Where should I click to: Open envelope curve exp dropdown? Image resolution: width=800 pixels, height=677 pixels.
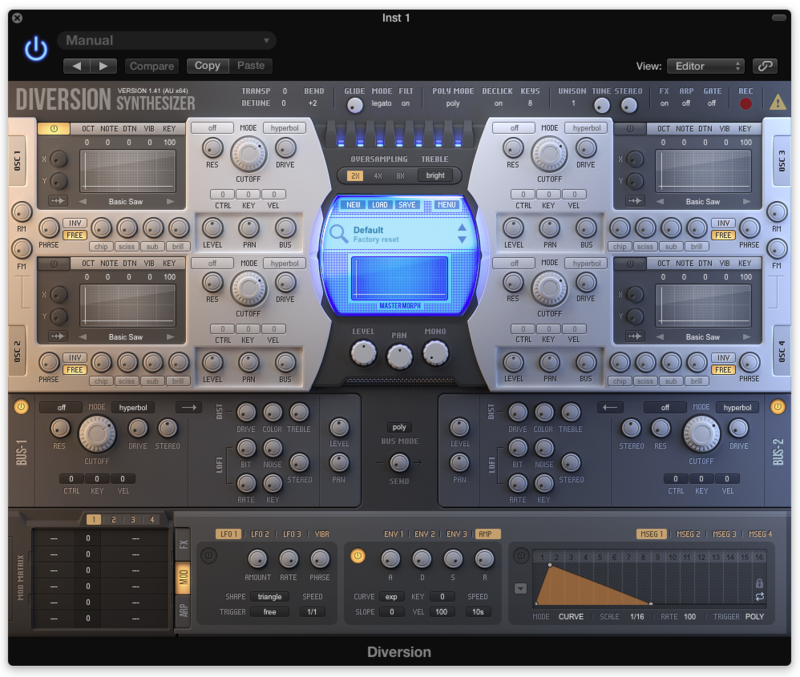[391, 596]
